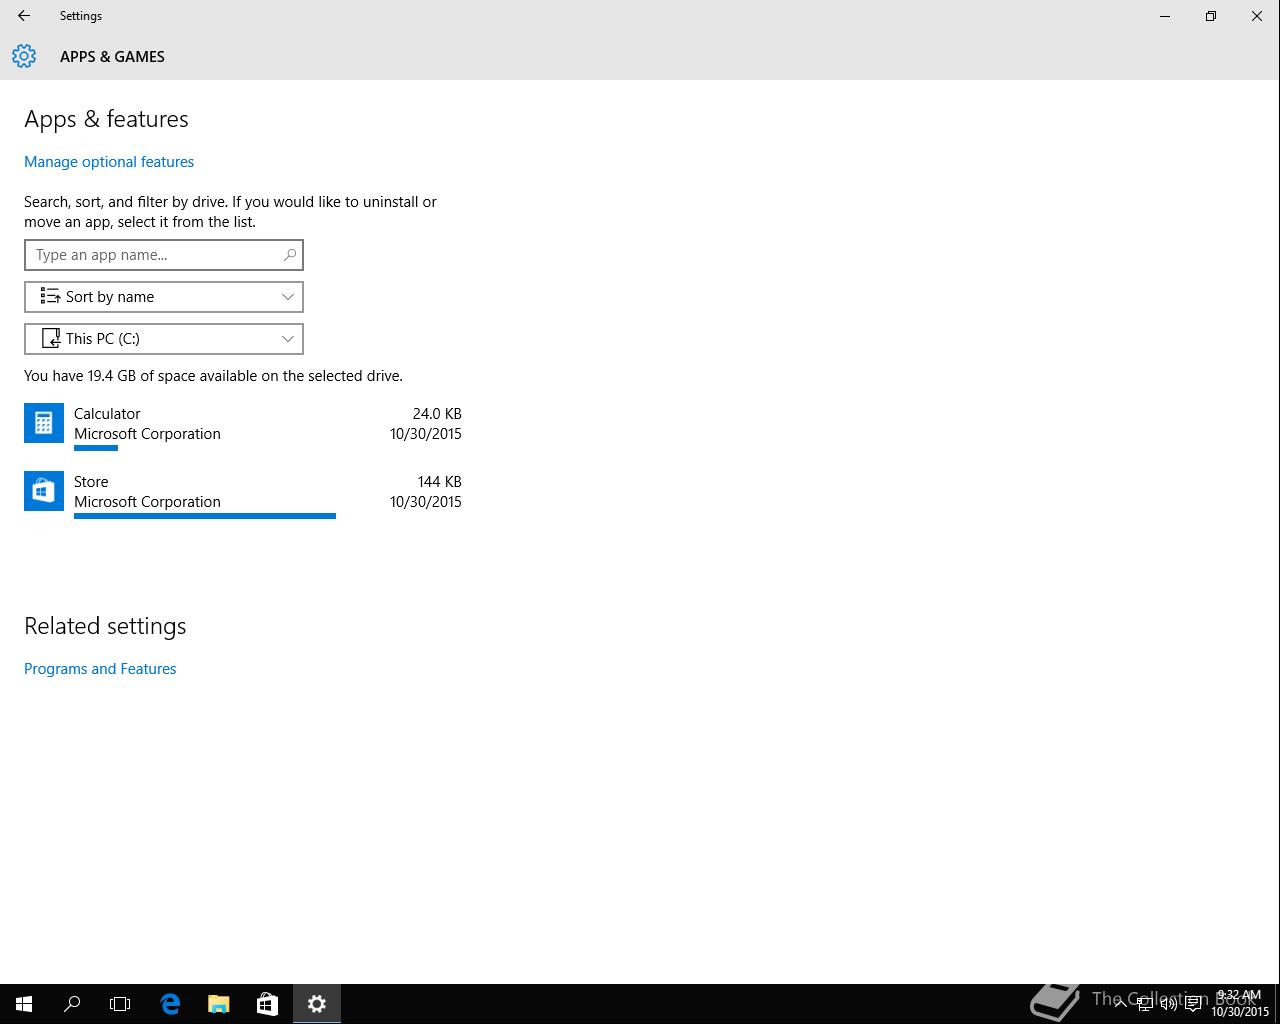Click the back arrow in Settings title bar

pos(24,16)
